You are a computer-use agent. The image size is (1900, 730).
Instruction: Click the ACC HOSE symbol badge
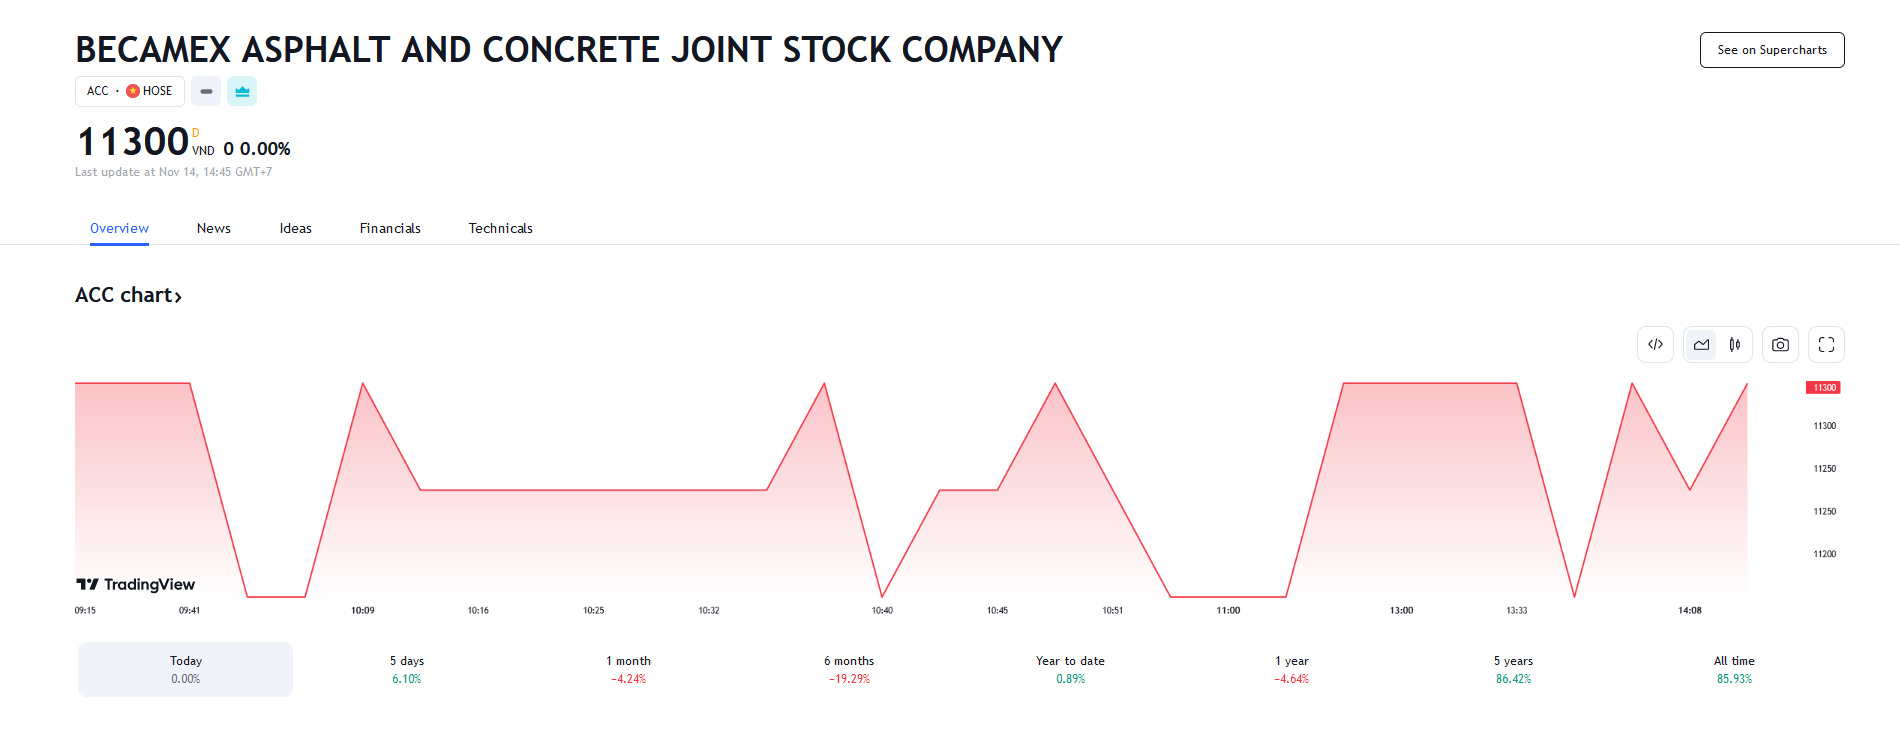[x=130, y=91]
